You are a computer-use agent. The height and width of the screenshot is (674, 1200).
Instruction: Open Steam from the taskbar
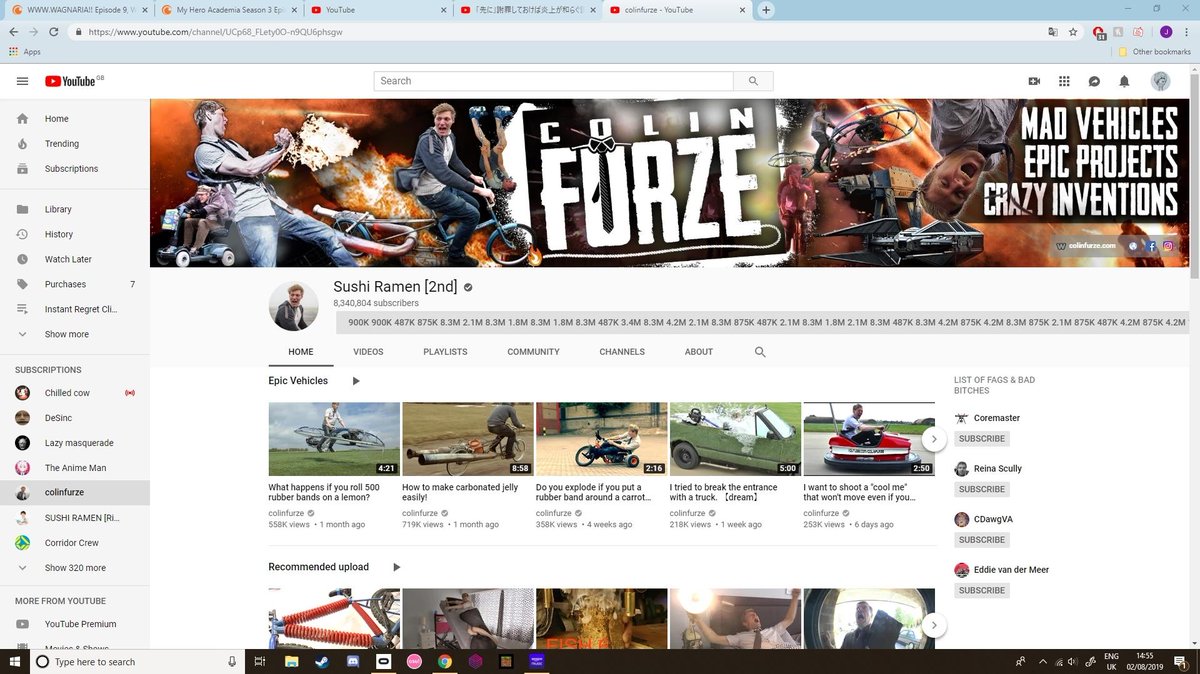[x=321, y=662]
